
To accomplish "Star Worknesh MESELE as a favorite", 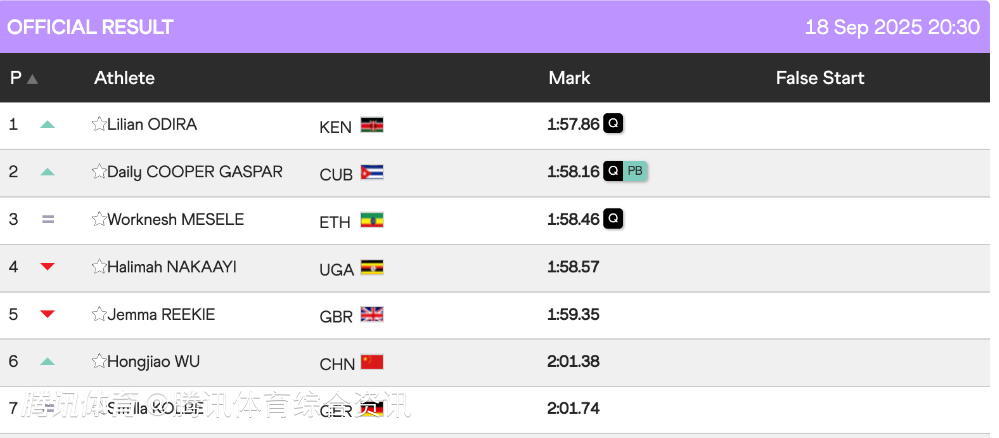I will [x=99, y=219].
